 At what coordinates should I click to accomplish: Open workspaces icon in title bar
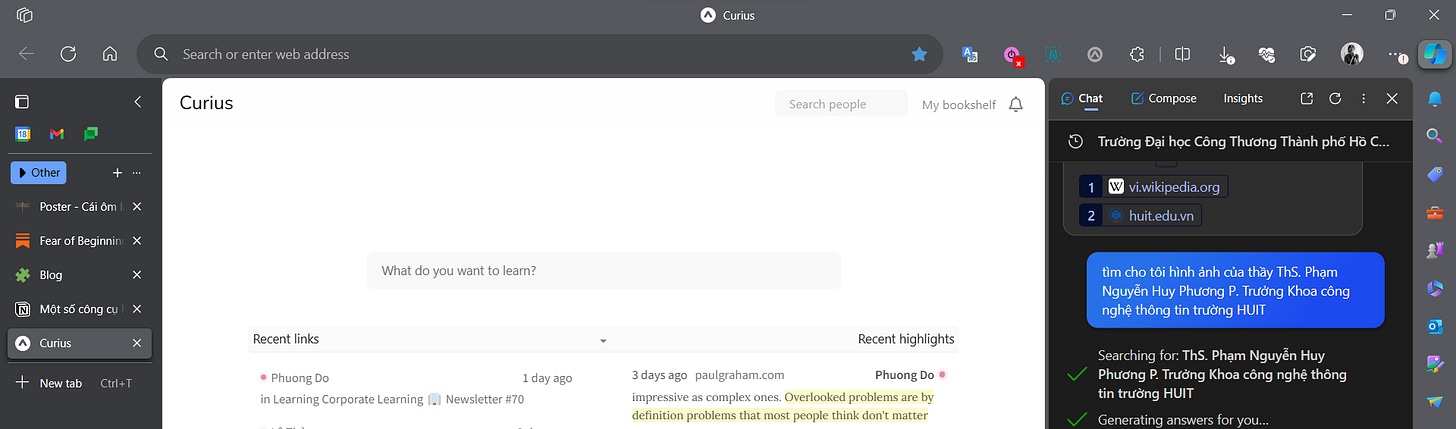(26, 15)
